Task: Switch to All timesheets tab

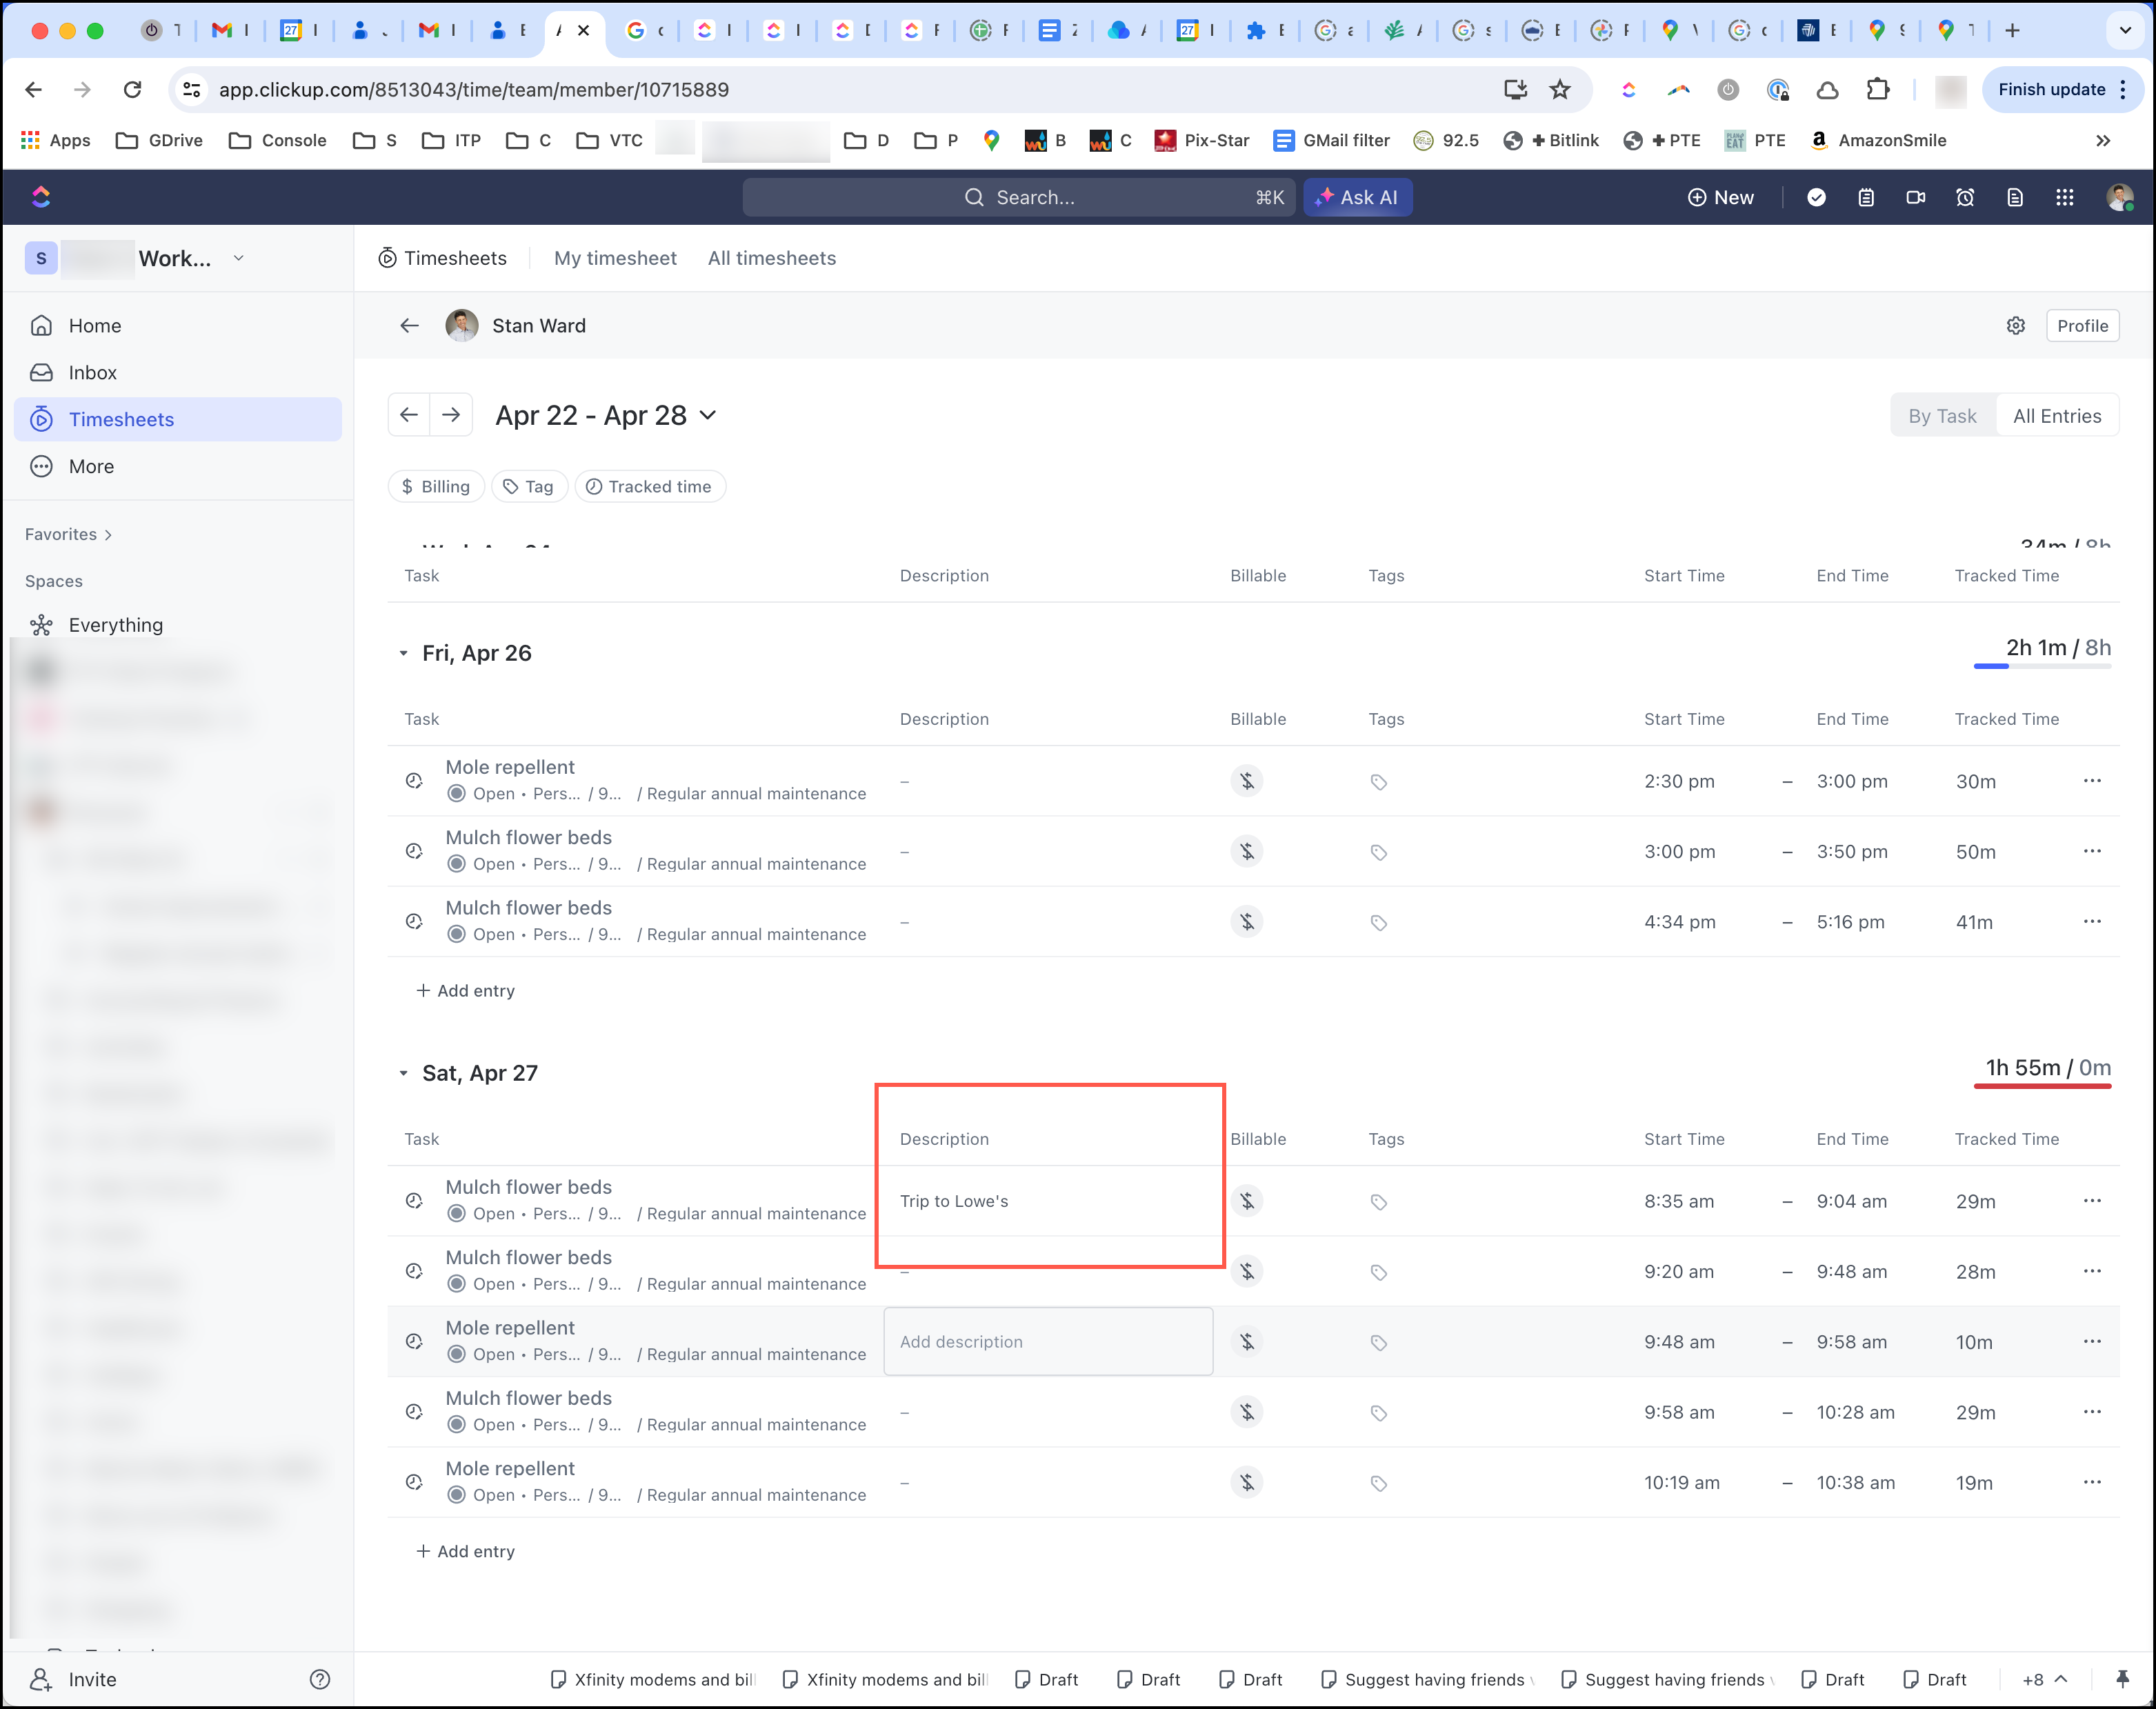Action: tap(771, 258)
